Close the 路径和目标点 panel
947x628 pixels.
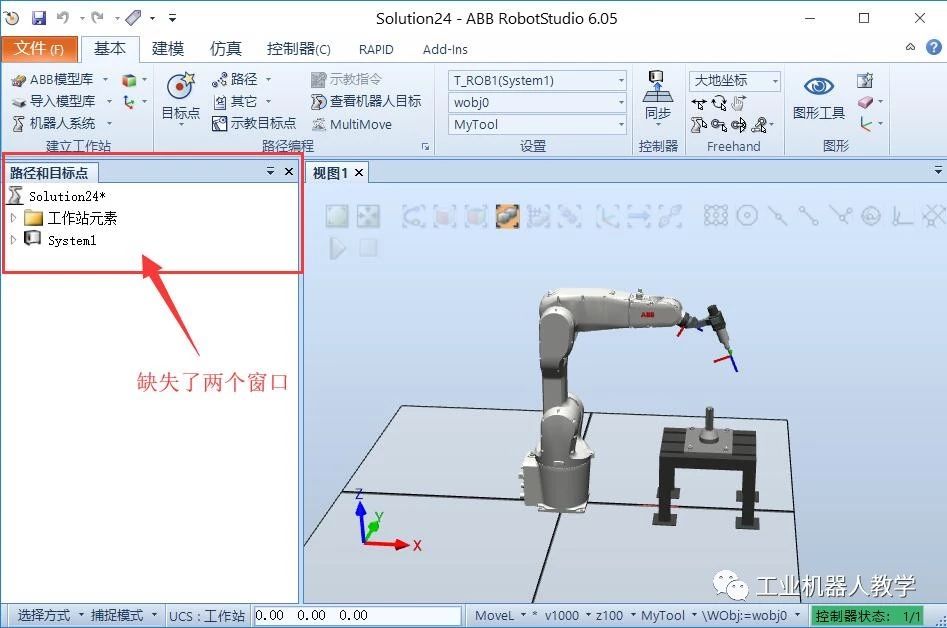point(289,171)
